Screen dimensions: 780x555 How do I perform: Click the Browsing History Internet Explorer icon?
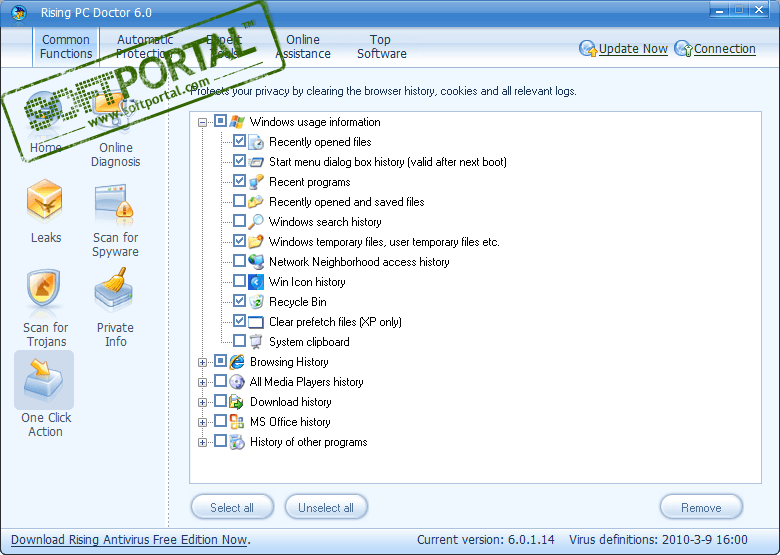tap(237, 362)
